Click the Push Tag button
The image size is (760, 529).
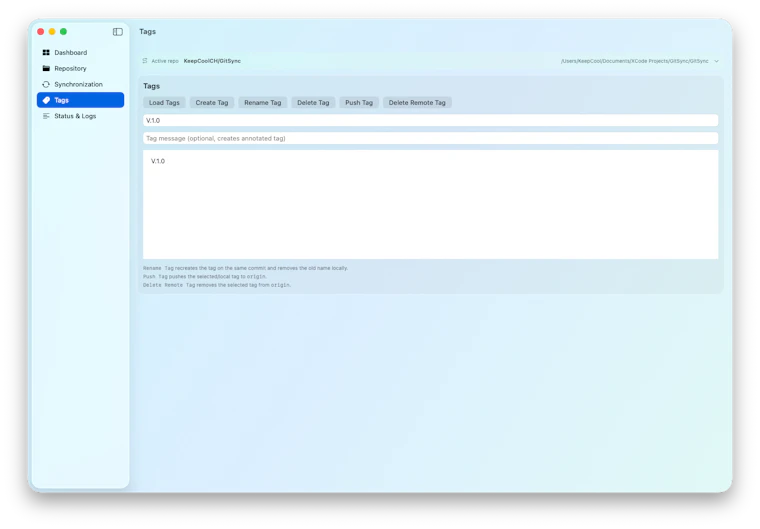tap(359, 102)
